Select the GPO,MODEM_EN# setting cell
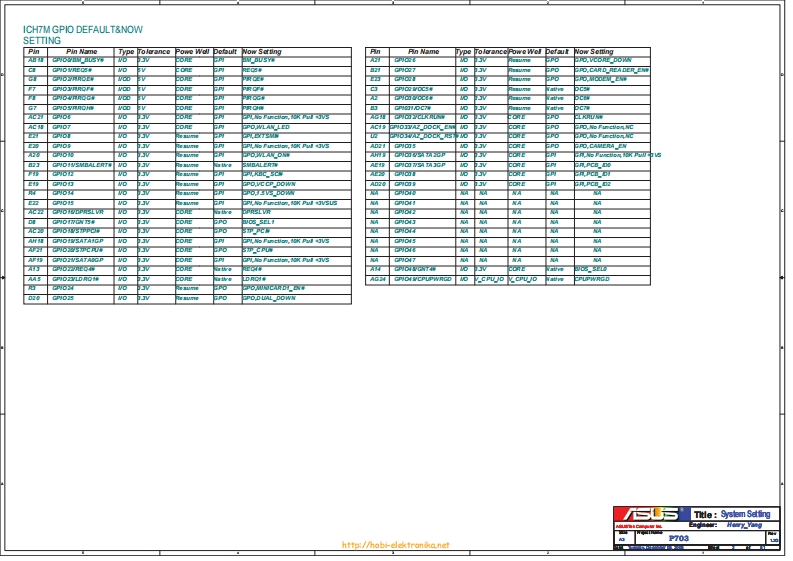 [x=601, y=79]
